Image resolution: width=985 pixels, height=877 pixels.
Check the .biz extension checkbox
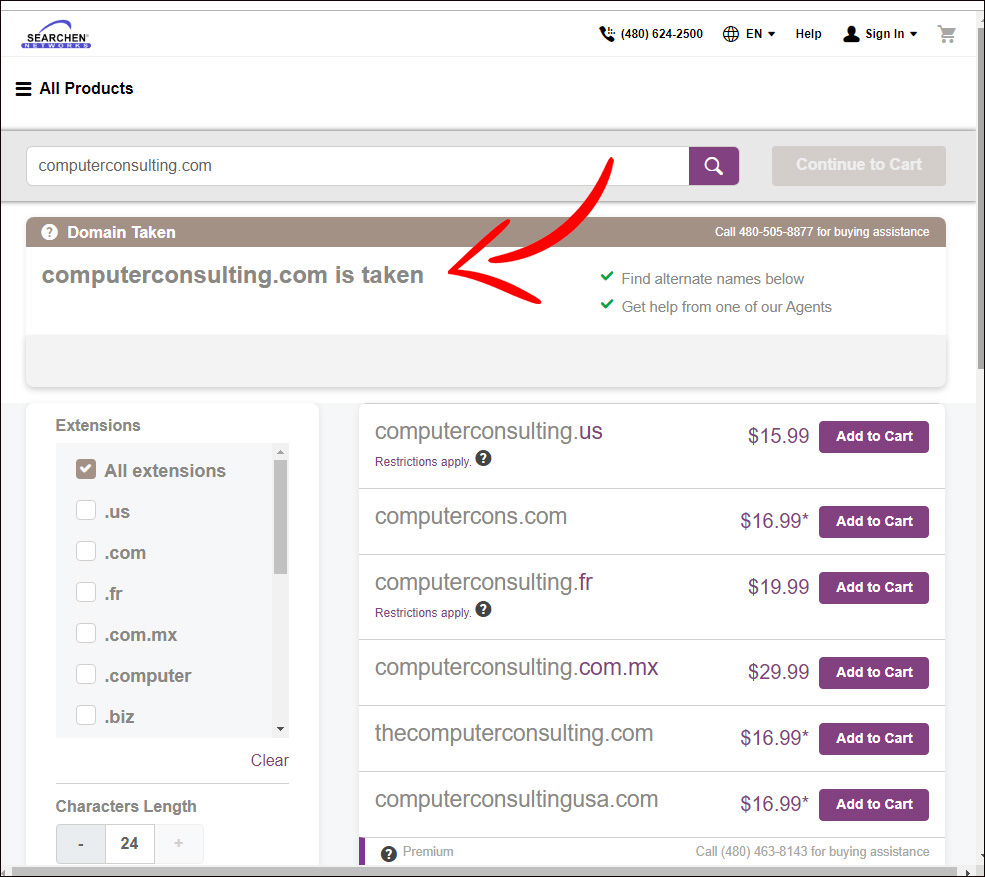tap(86, 715)
